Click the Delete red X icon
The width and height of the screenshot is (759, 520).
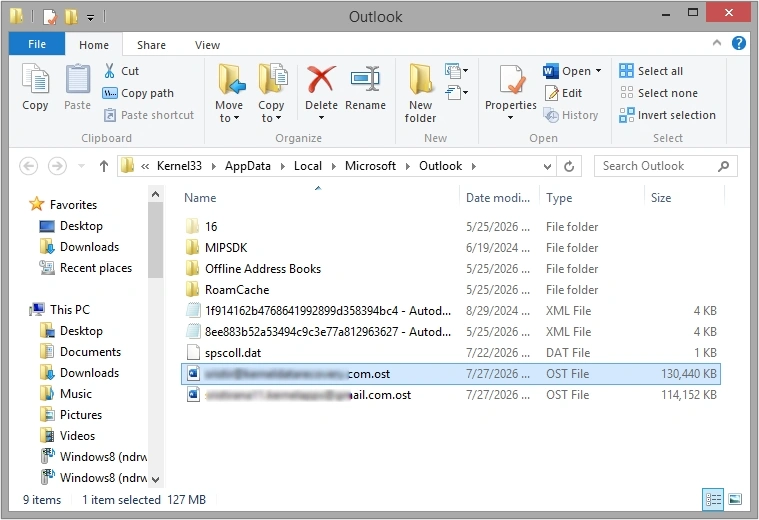coord(321,80)
